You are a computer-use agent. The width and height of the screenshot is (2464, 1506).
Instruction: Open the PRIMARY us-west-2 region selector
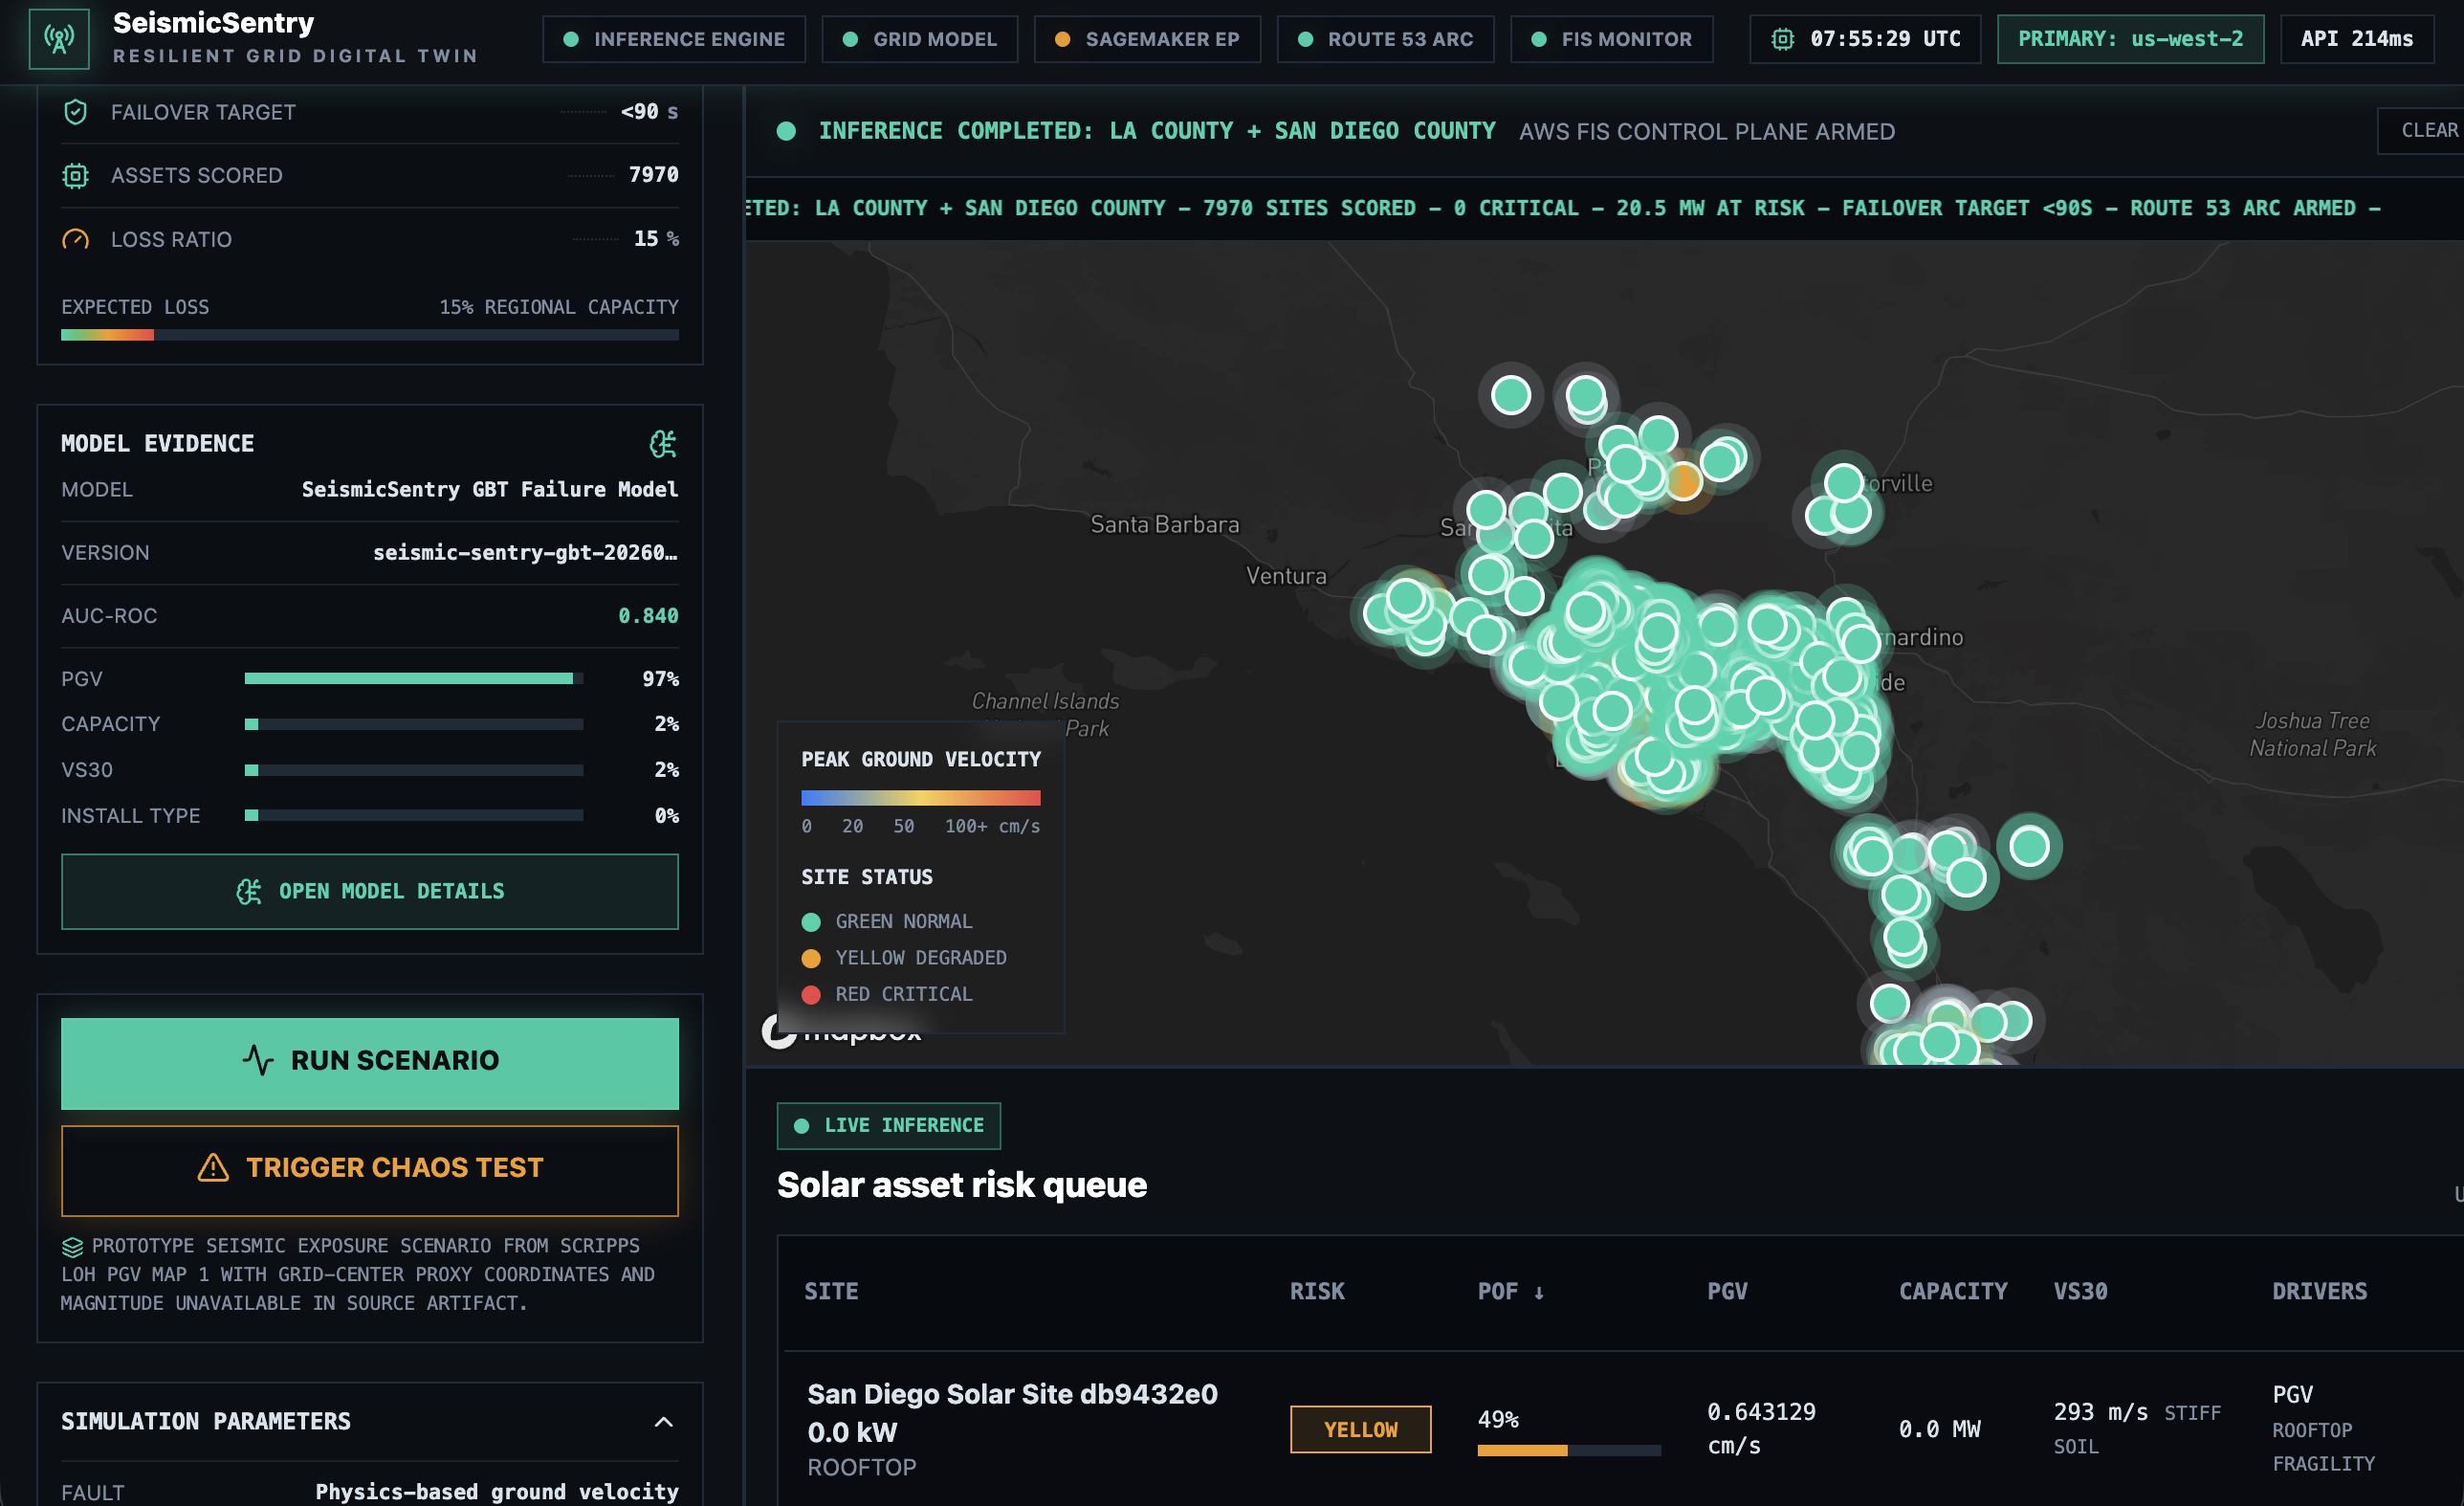click(x=2129, y=39)
